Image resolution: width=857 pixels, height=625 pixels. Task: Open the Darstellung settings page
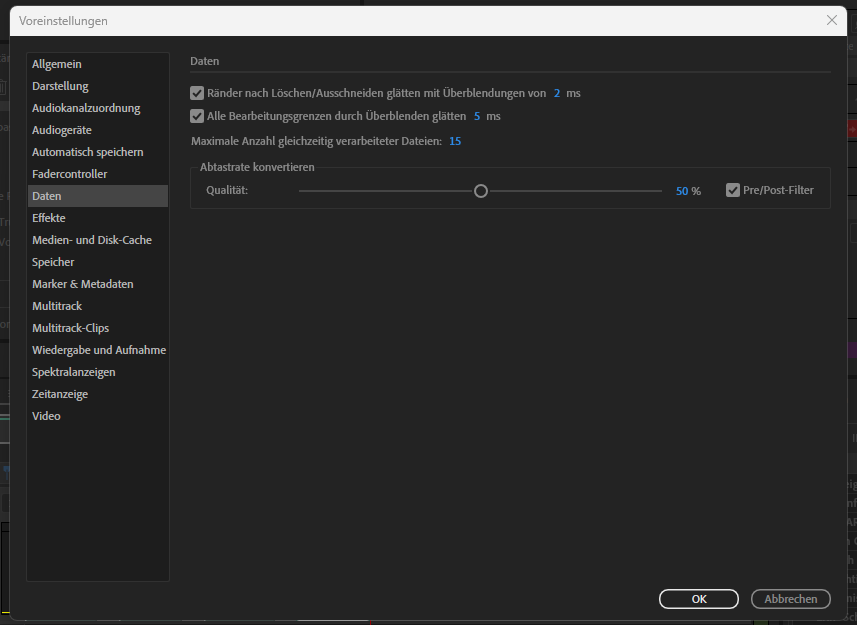(x=60, y=85)
